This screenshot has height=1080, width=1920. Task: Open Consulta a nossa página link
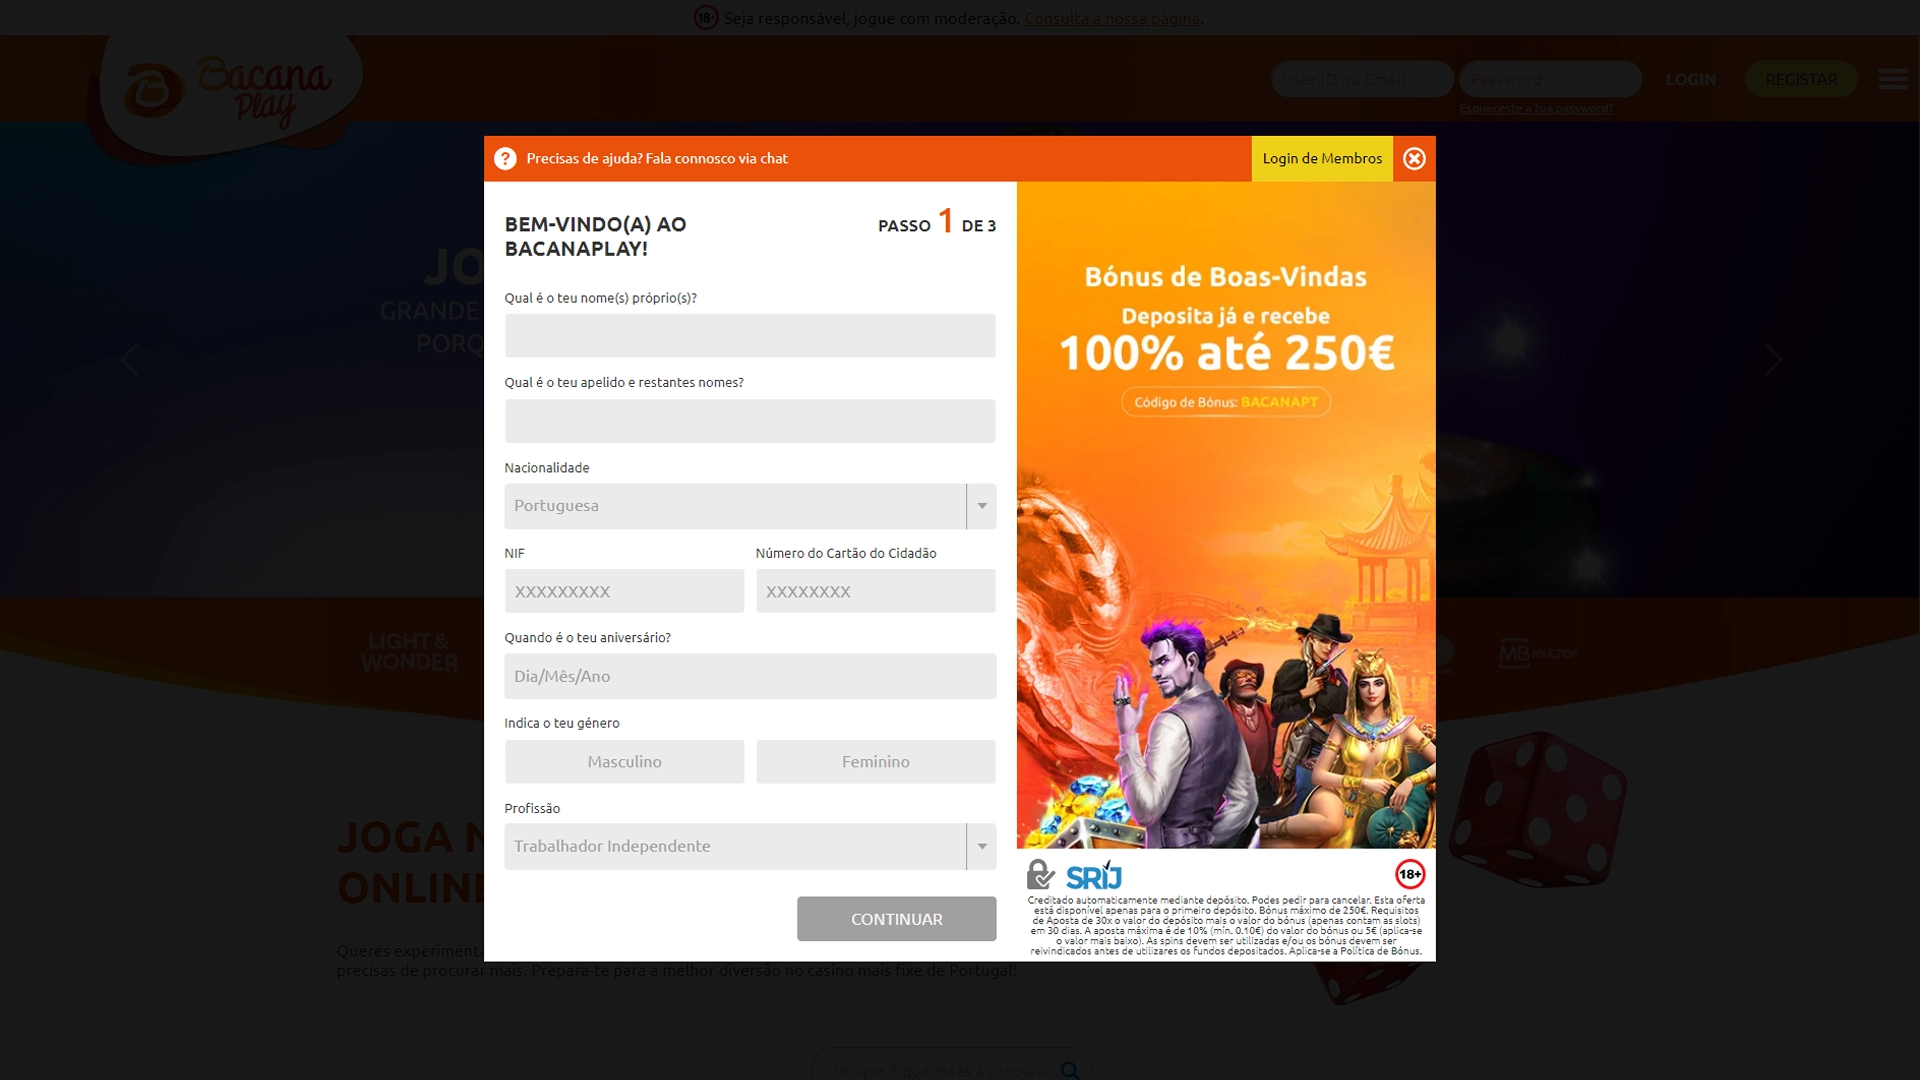coord(1112,18)
